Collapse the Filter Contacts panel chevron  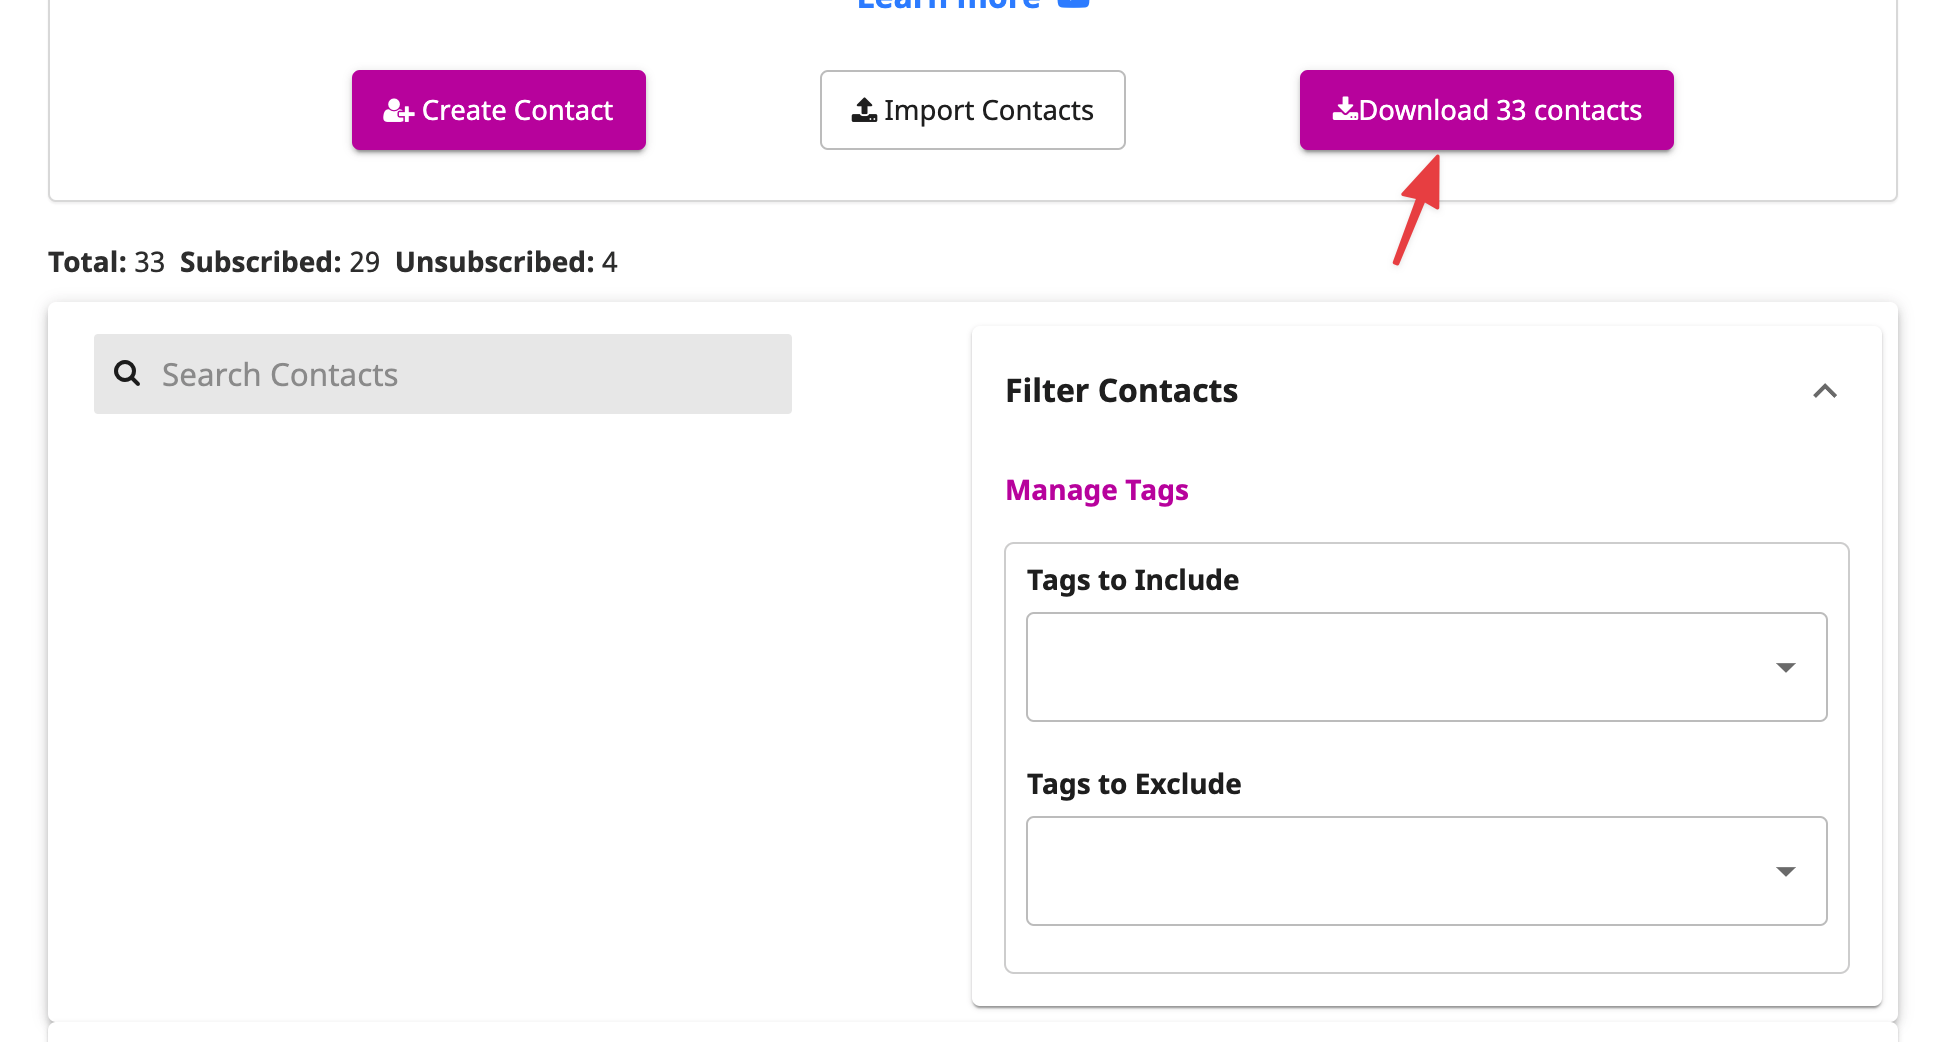click(1825, 391)
